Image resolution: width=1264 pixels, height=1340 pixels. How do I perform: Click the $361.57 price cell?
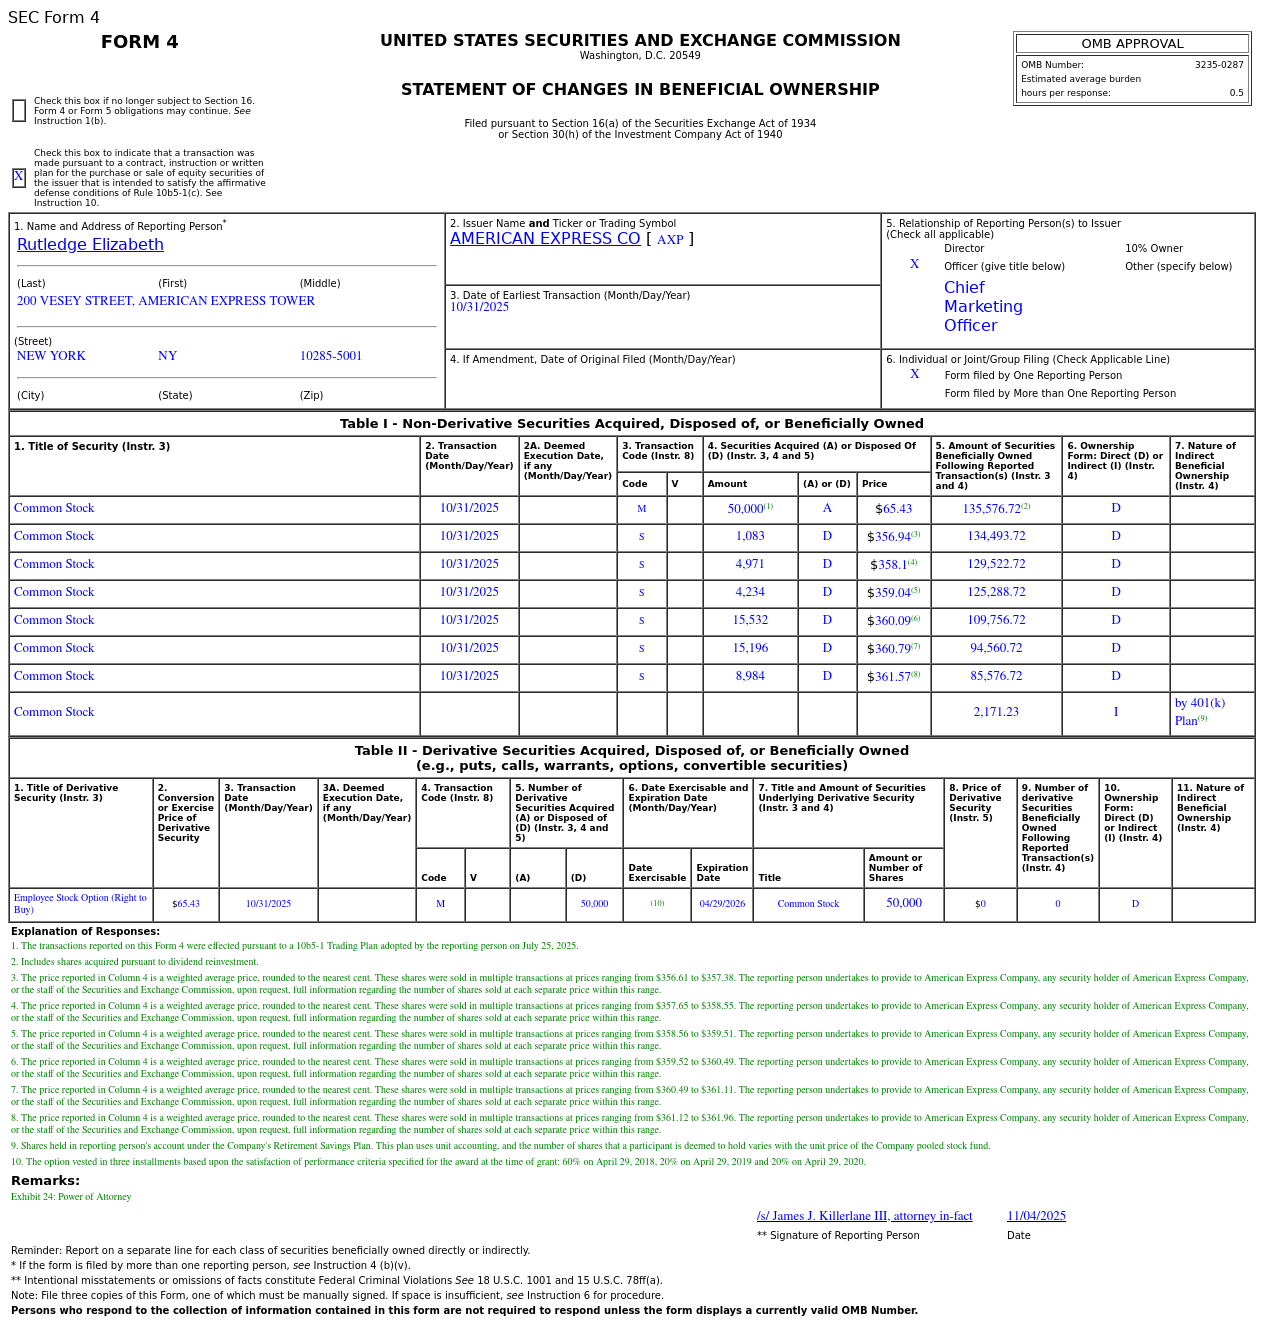click(x=892, y=677)
